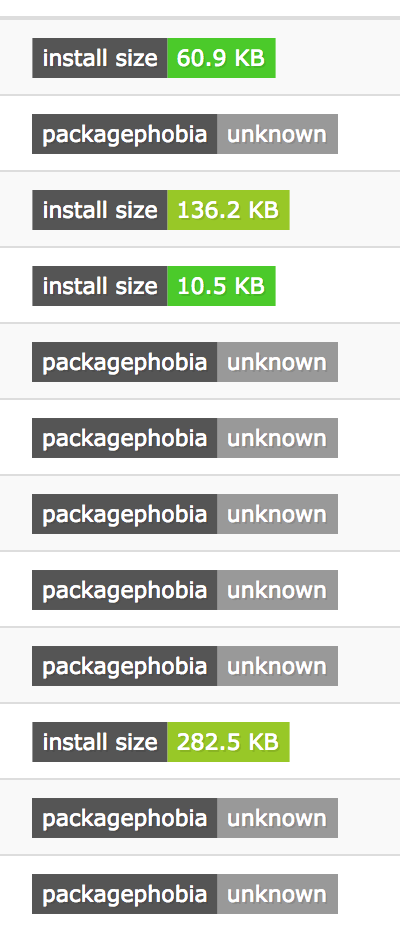Select the green 10.5 KB value

click(x=221, y=286)
